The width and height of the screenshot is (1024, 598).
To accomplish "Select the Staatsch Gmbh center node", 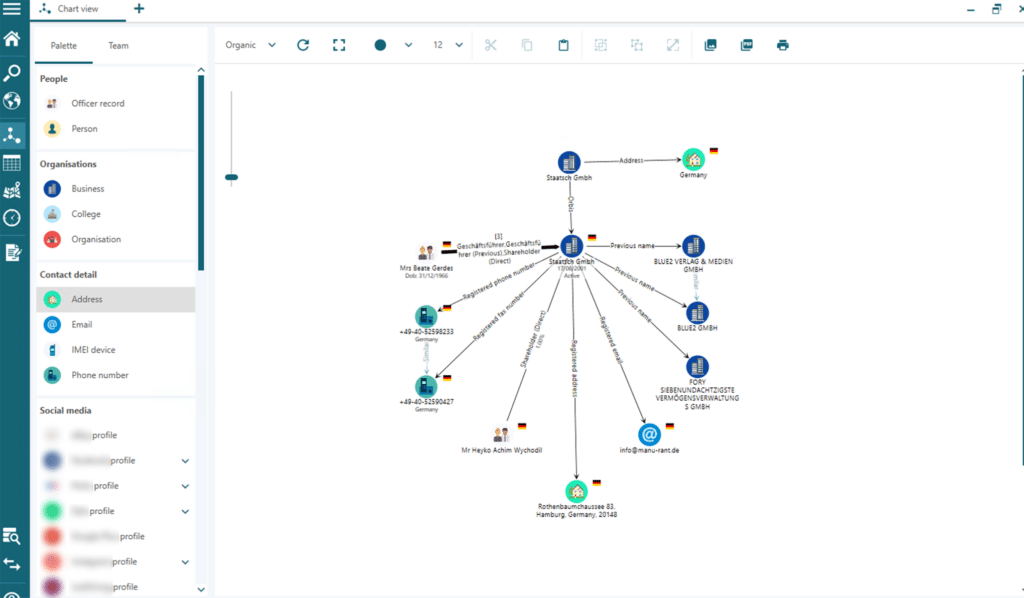I will click(x=571, y=246).
